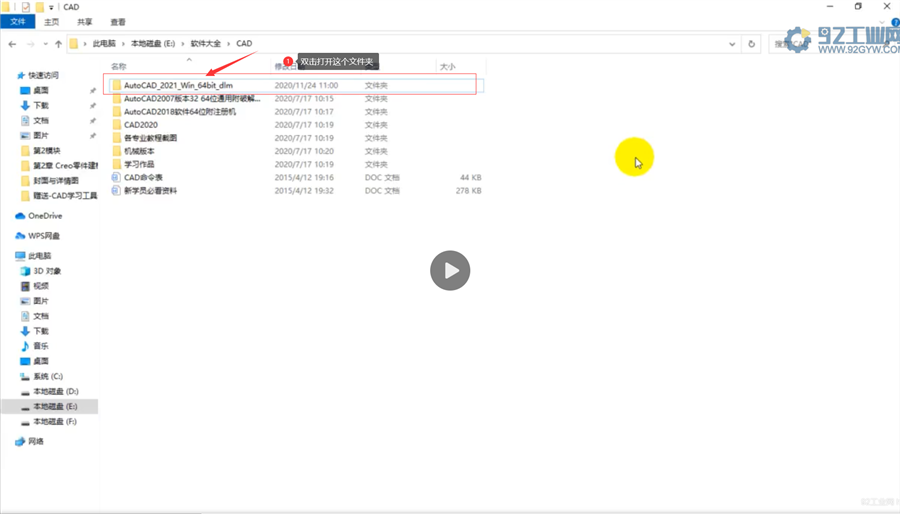900x514 pixels.
Task: Click the CAD2020 folder icon
Action: (x=117, y=124)
